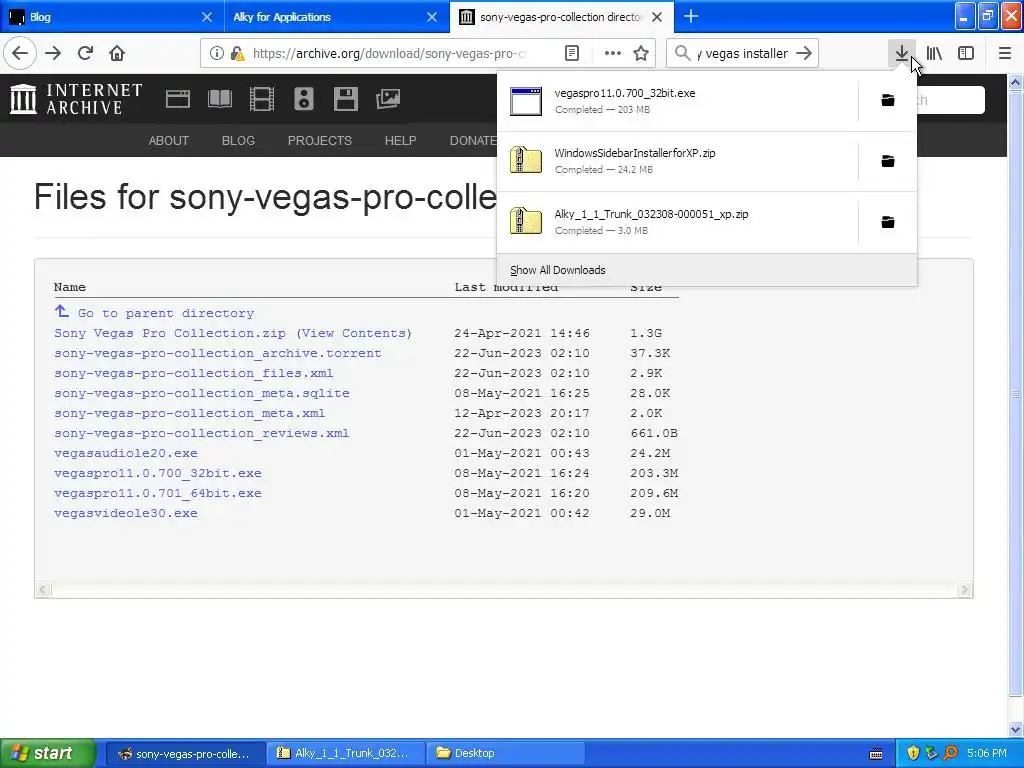Go forward with the browser forward arrow
Image resolution: width=1024 pixels, height=768 pixels.
pyautogui.click(x=53, y=54)
